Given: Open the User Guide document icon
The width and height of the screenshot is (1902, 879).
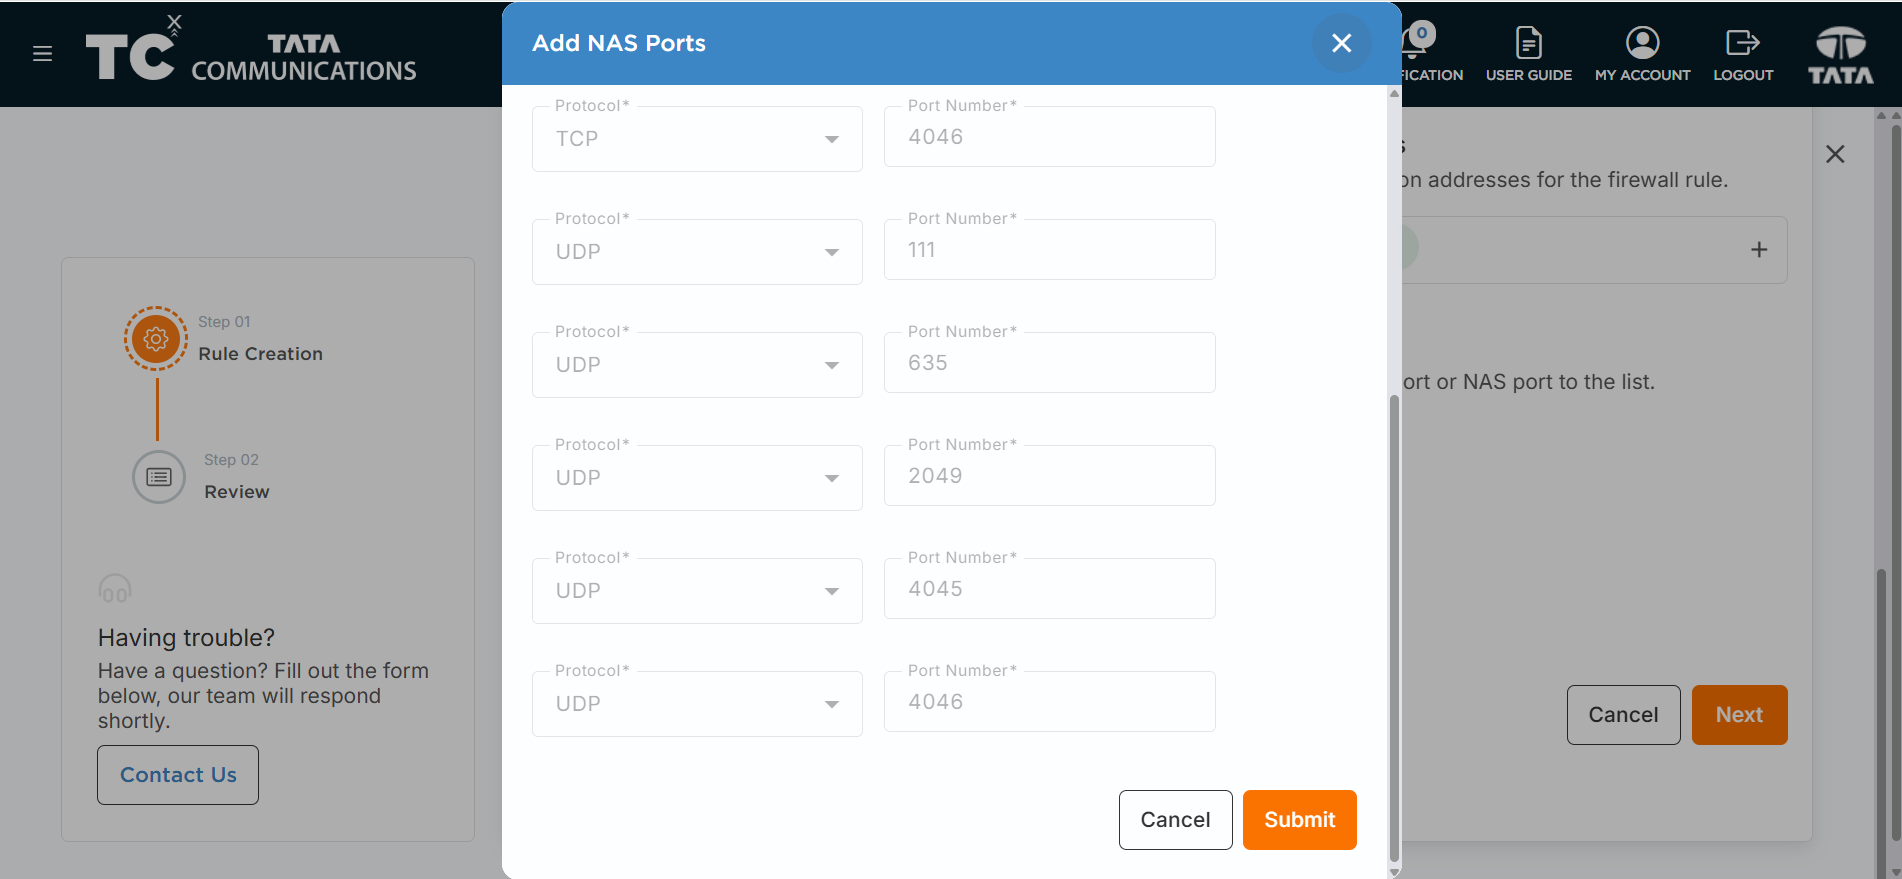Looking at the screenshot, I should [1528, 43].
